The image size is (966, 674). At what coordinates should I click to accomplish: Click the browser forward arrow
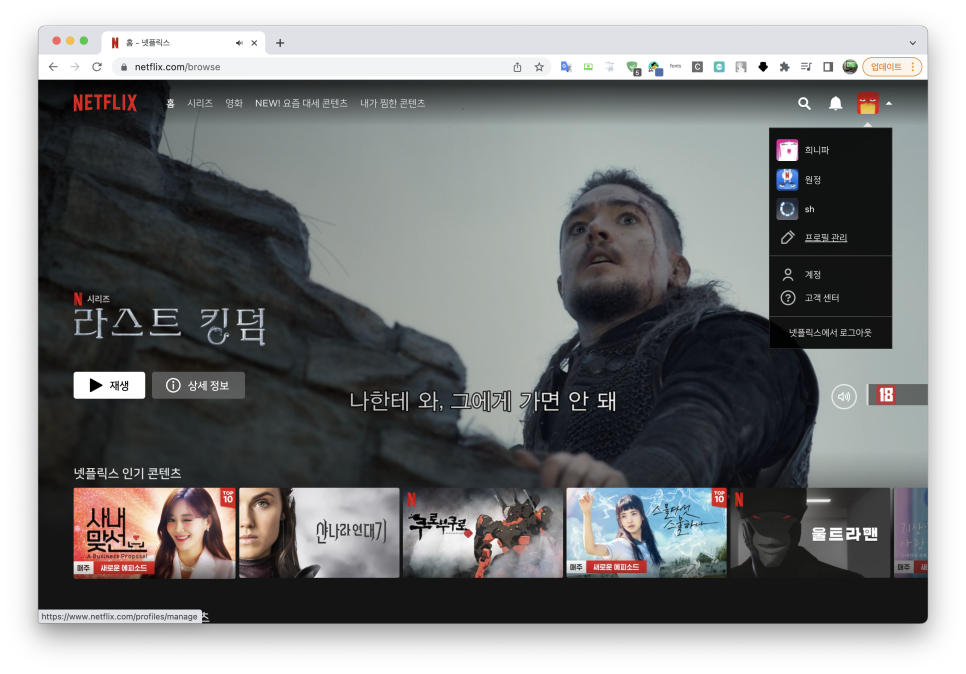click(75, 67)
